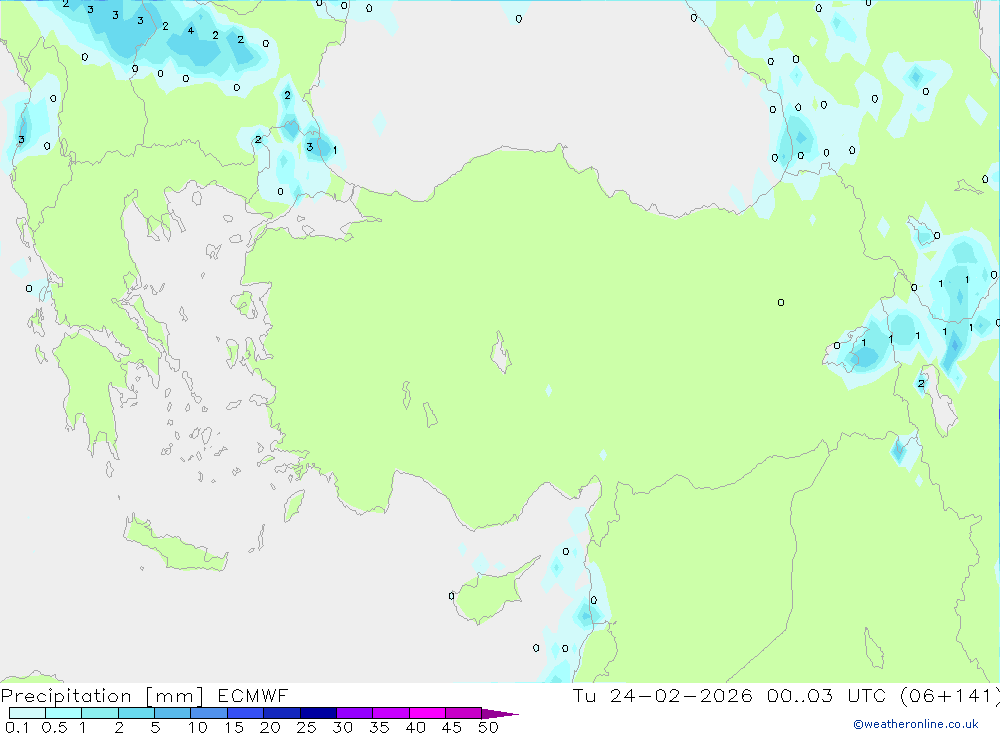Screen dimensions: 1000x733
Task: Click the 'Precipitation [mm]' title text
Action: (x=102, y=695)
